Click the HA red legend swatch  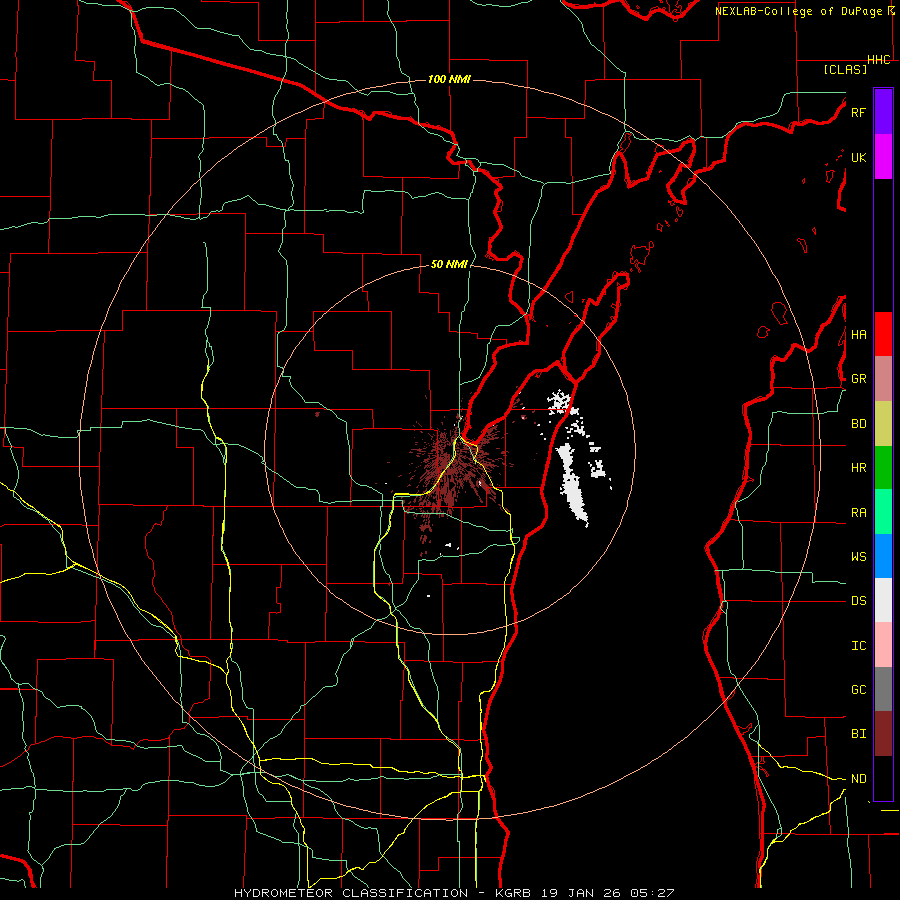coord(883,334)
